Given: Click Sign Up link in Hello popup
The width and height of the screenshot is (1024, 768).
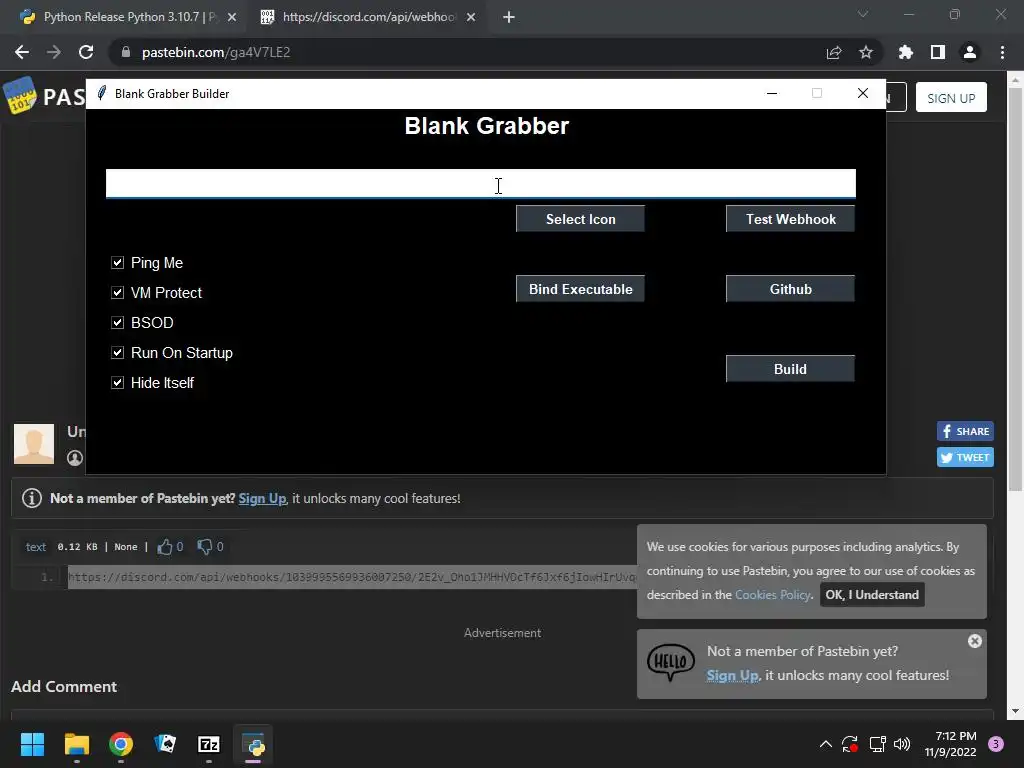Looking at the screenshot, I should tap(732, 675).
